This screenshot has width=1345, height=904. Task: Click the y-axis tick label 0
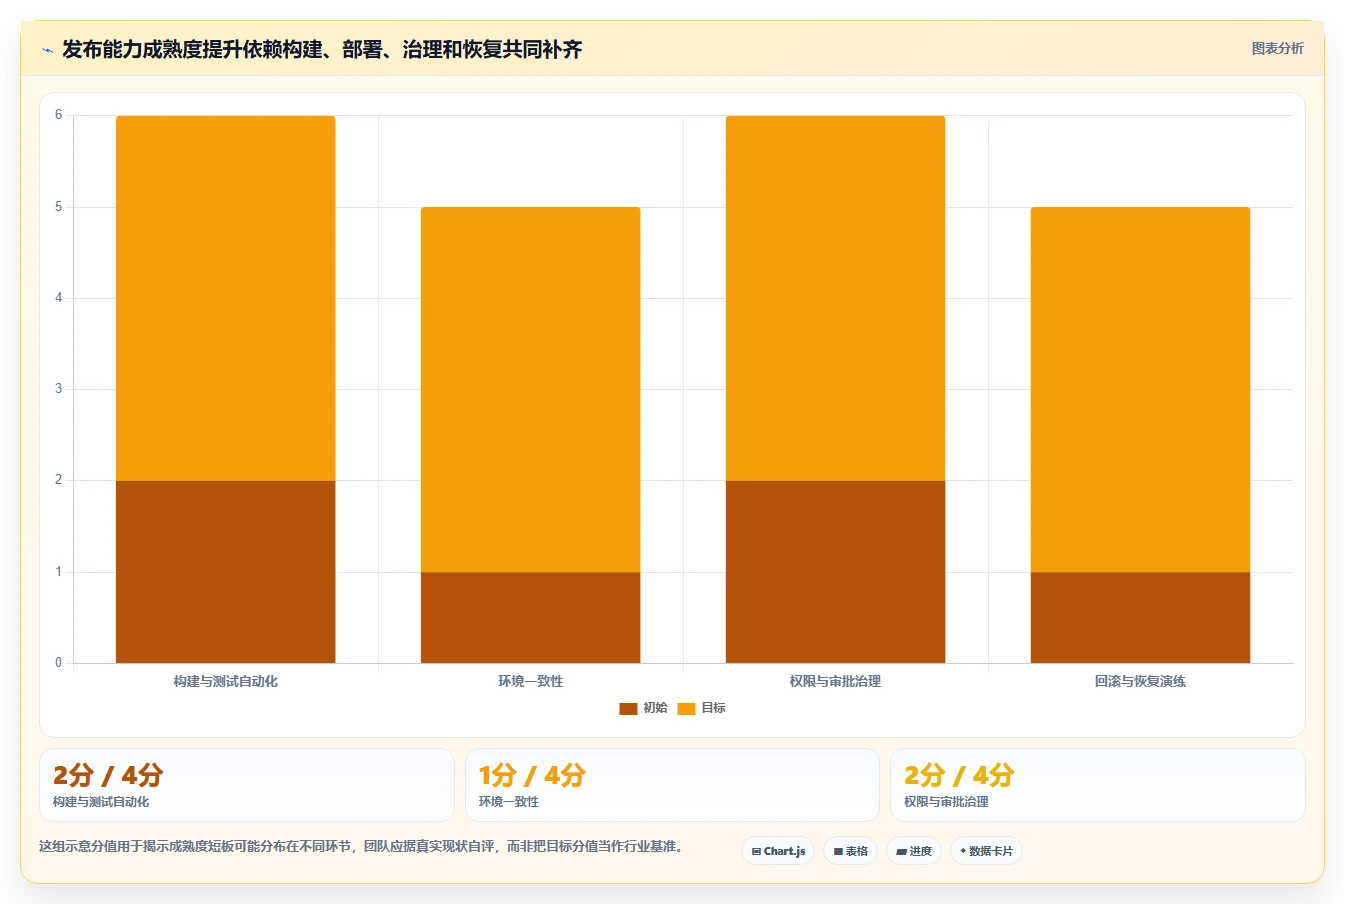pos(58,662)
